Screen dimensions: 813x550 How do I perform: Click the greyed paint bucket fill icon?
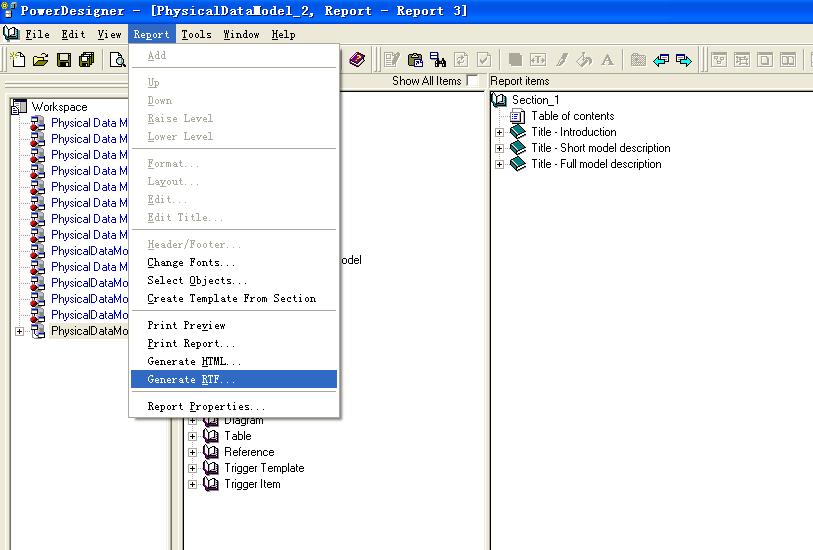pos(584,60)
